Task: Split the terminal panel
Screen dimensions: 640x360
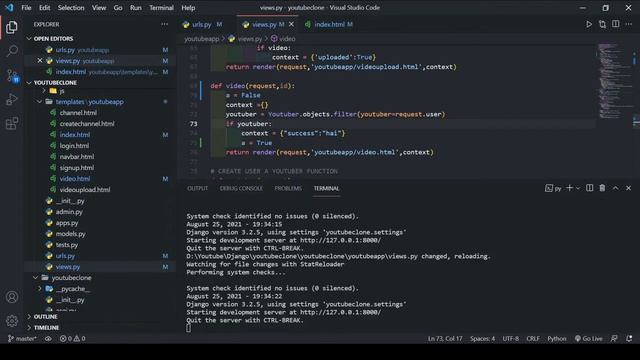Action: coord(589,188)
